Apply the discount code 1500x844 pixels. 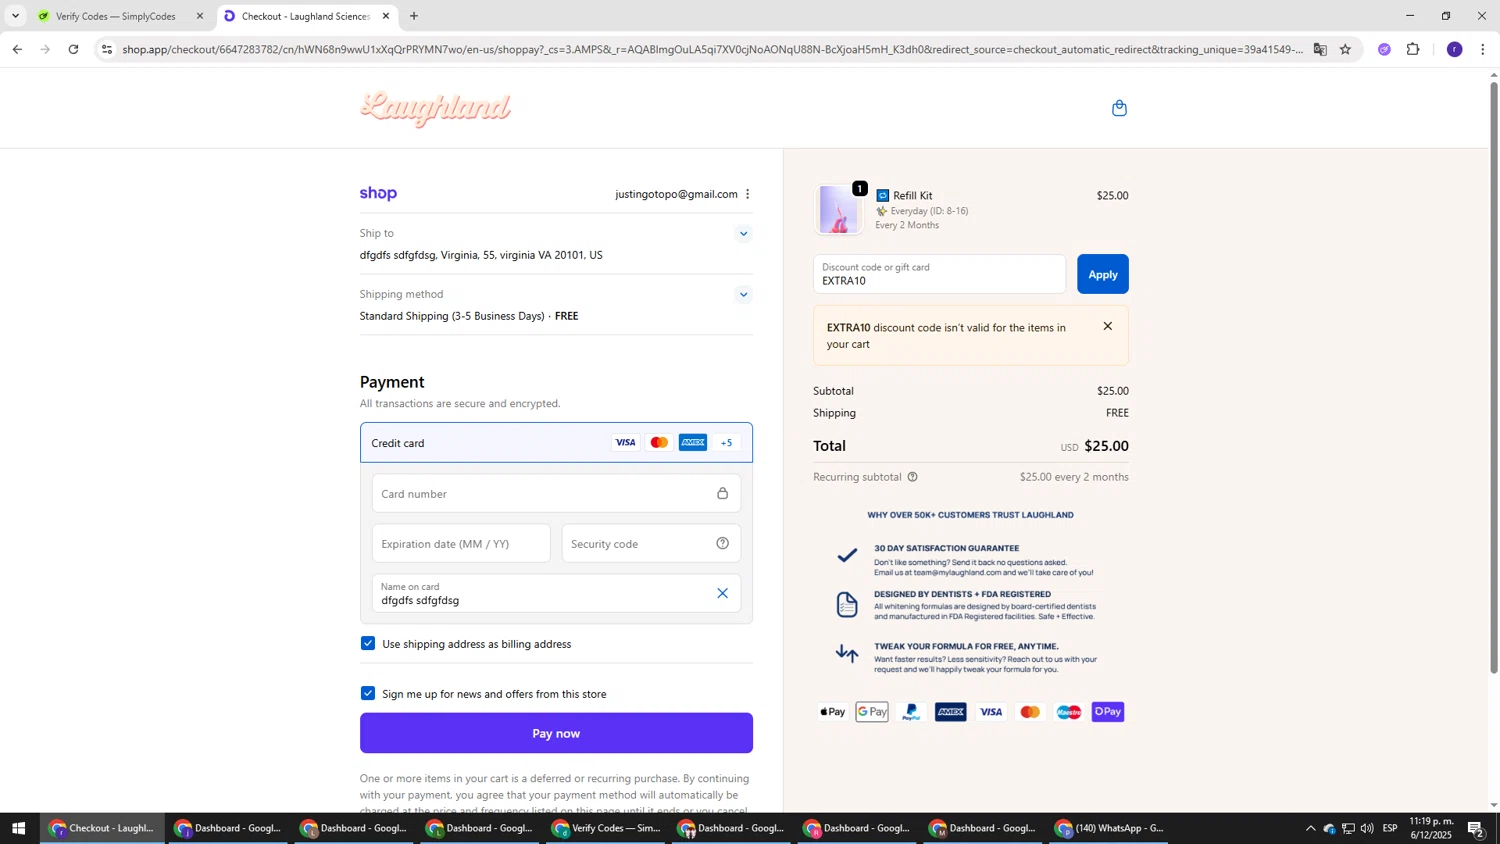click(1103, 274)
